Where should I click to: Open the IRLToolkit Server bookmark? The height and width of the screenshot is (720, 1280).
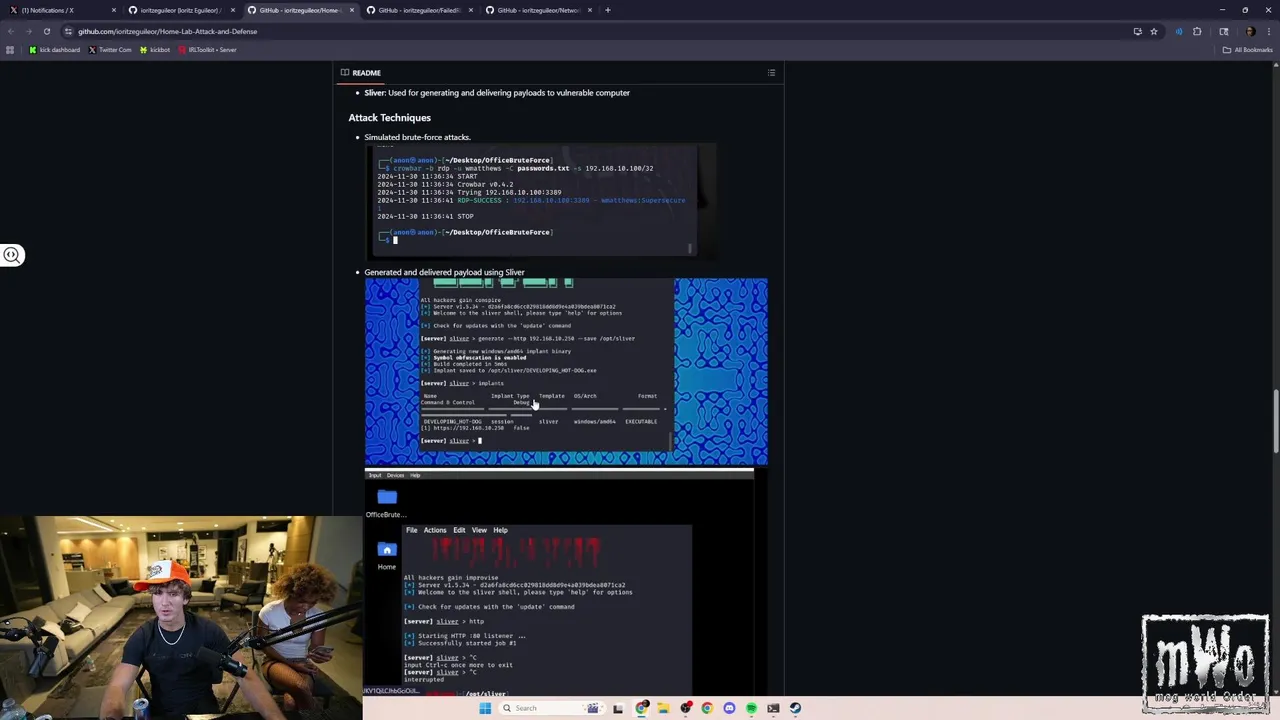[207, 49]
